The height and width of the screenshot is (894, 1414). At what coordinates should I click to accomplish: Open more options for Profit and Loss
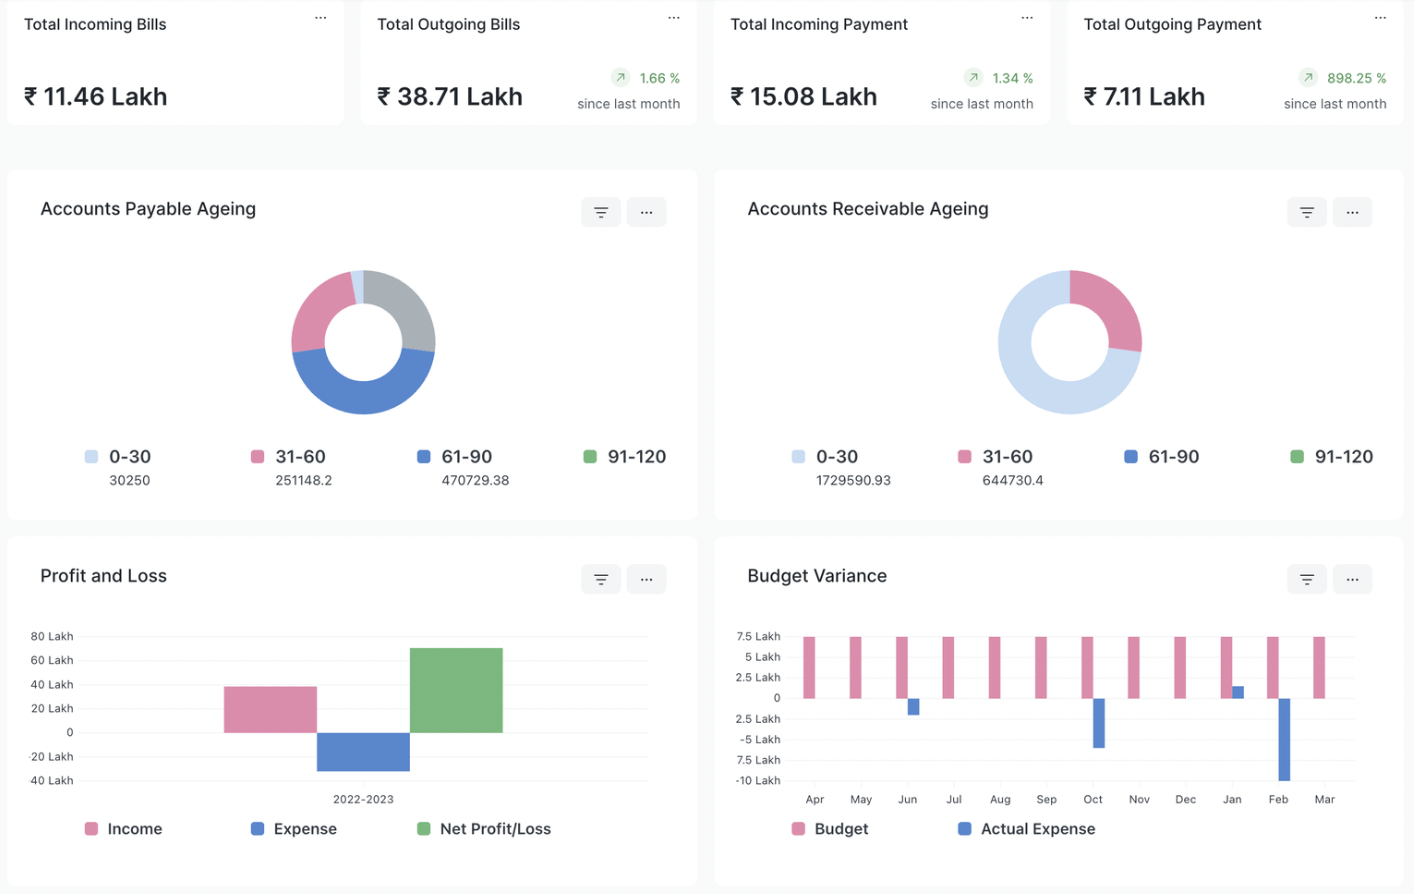(x=646, y=579)
